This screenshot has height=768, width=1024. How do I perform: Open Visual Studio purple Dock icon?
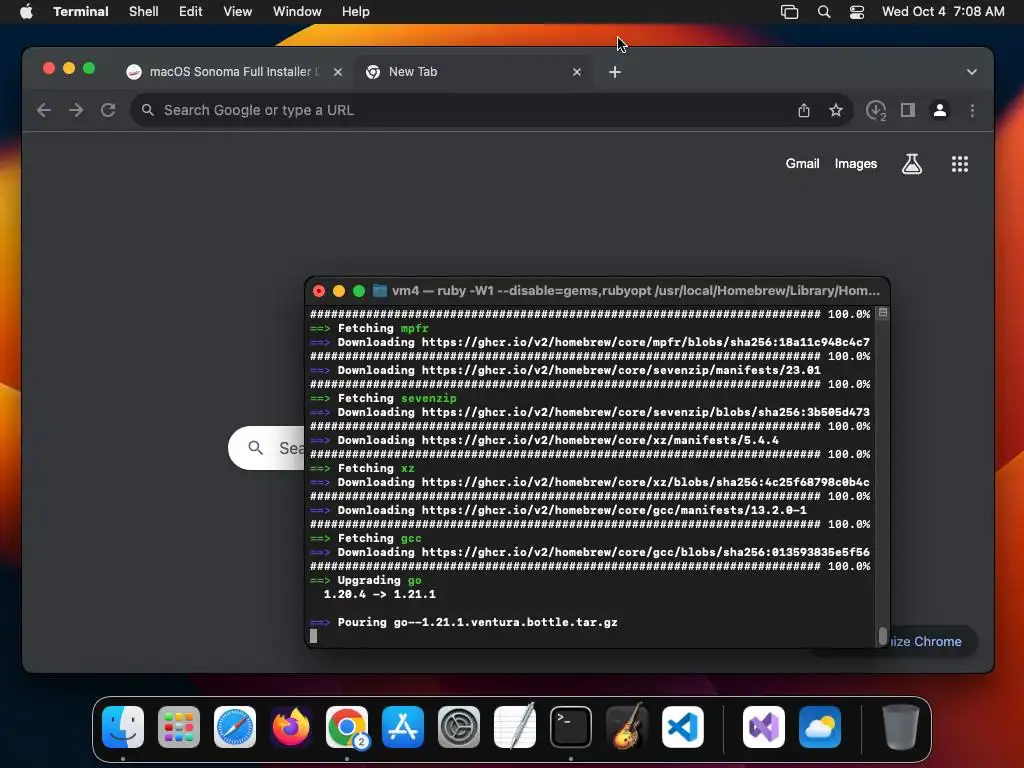[764, 727]
